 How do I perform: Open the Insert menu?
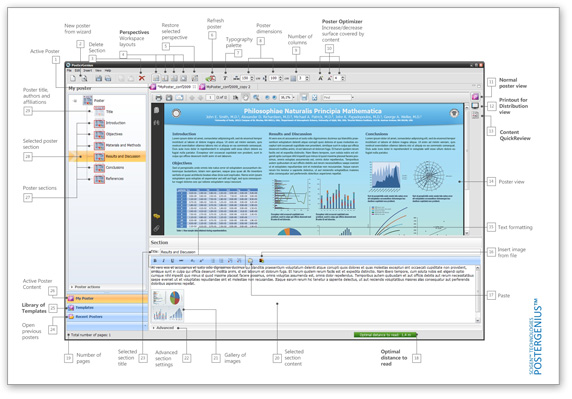tap(88, 70)
